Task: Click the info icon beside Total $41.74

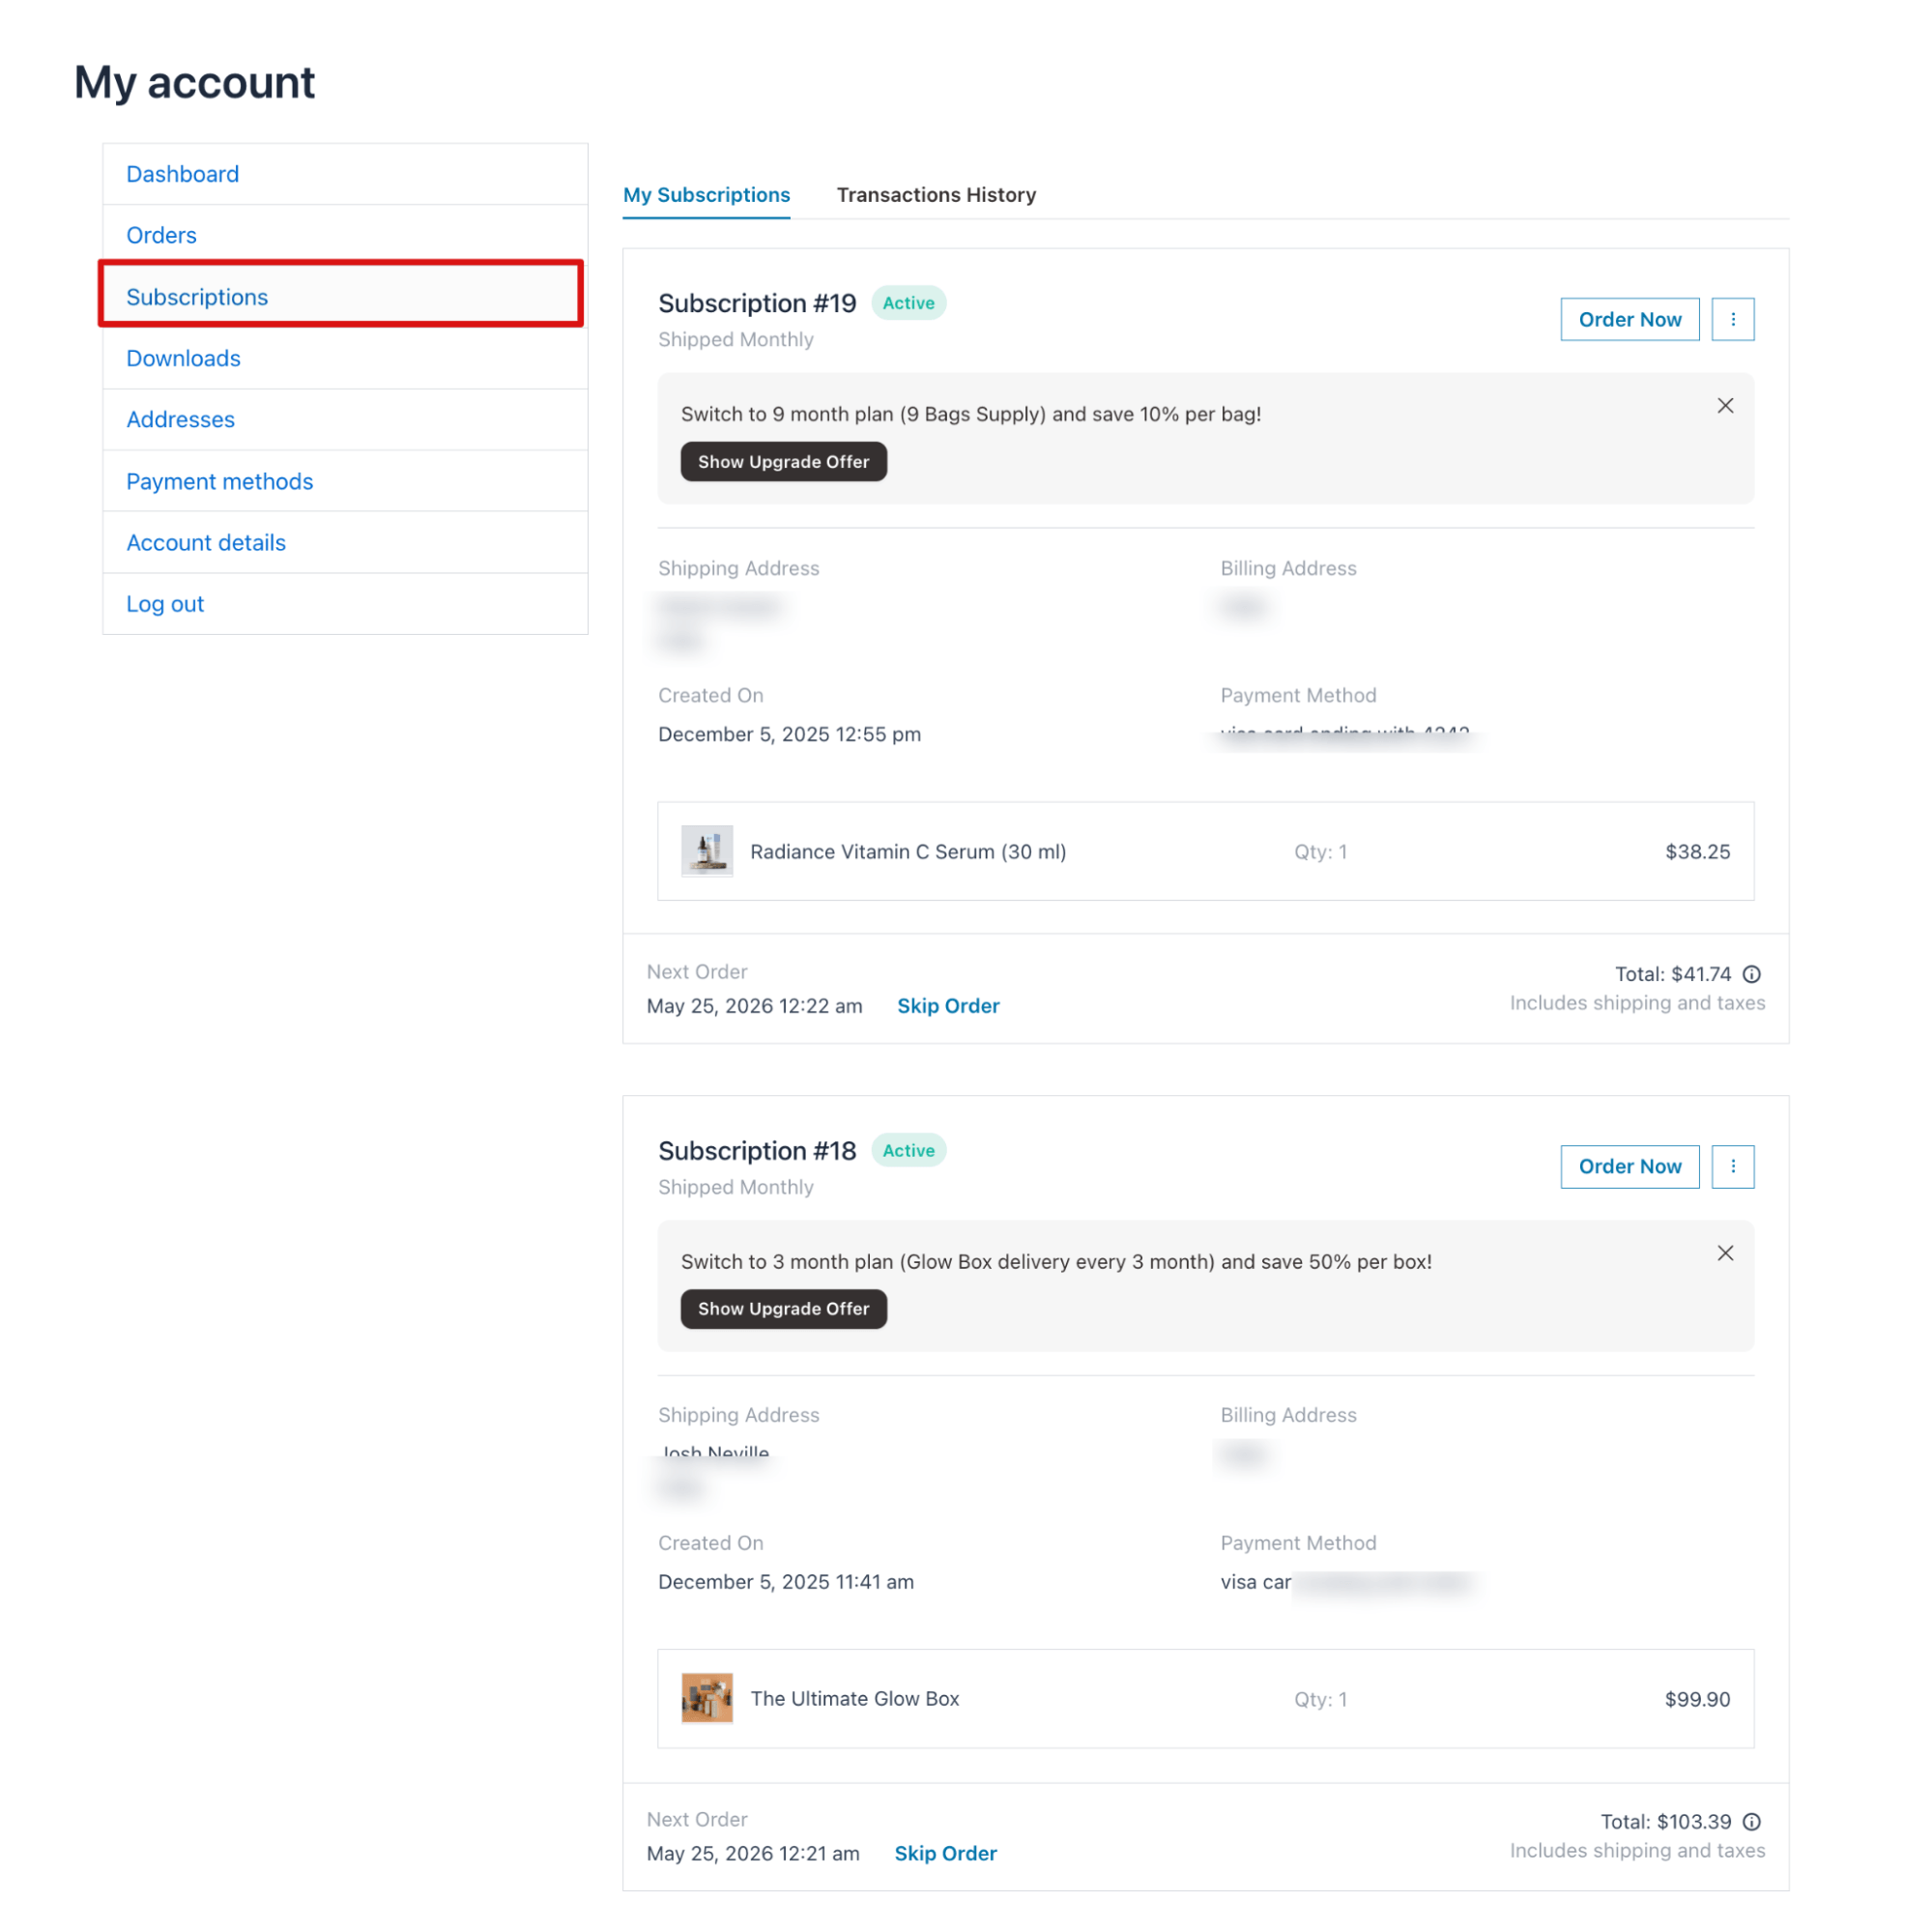Action: pos(1752,973)
